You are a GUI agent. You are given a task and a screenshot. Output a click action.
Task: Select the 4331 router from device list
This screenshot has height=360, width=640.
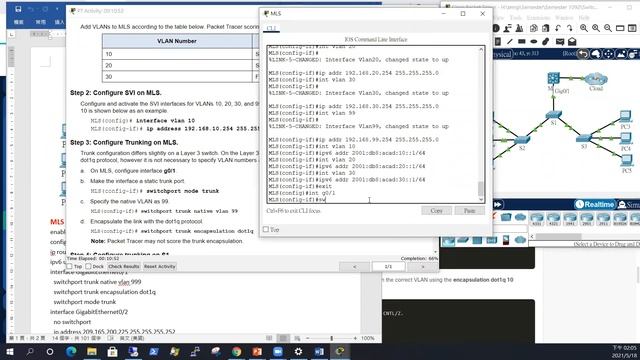point(537,218)
